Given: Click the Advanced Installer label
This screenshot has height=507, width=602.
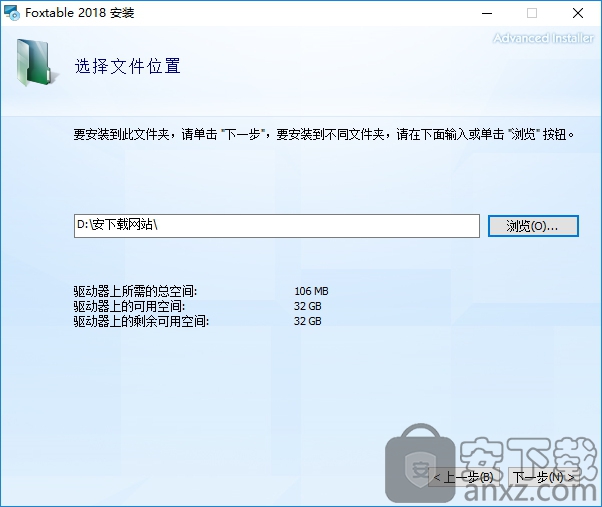Looking at the screenshot, I should (543, 38).
